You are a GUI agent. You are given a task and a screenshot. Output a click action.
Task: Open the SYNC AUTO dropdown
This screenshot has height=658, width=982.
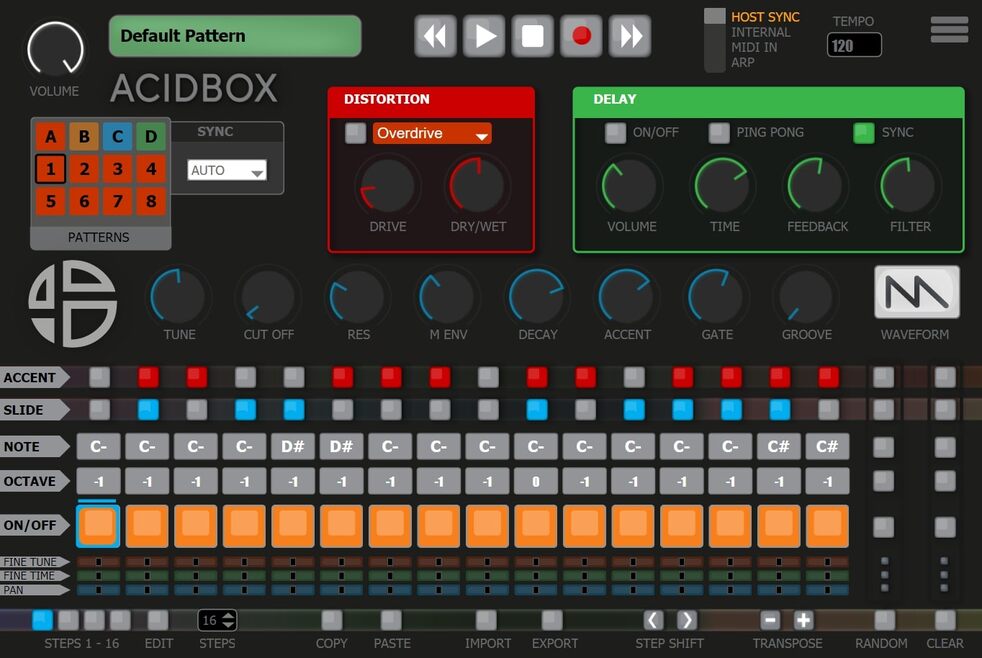[x=226, y=170]
